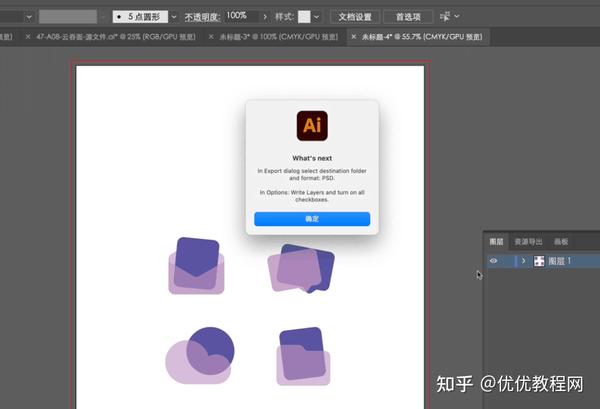This screenshot has width=600, height=409.
Task: Click the 确定 button in the dialog
Action: tap(312, 219)
